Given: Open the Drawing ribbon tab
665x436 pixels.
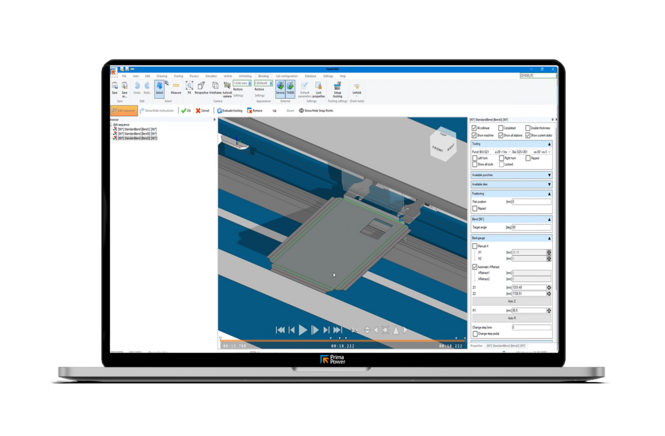Looking at the screenshot, I should pyautogui.click(x=162, y=76).
